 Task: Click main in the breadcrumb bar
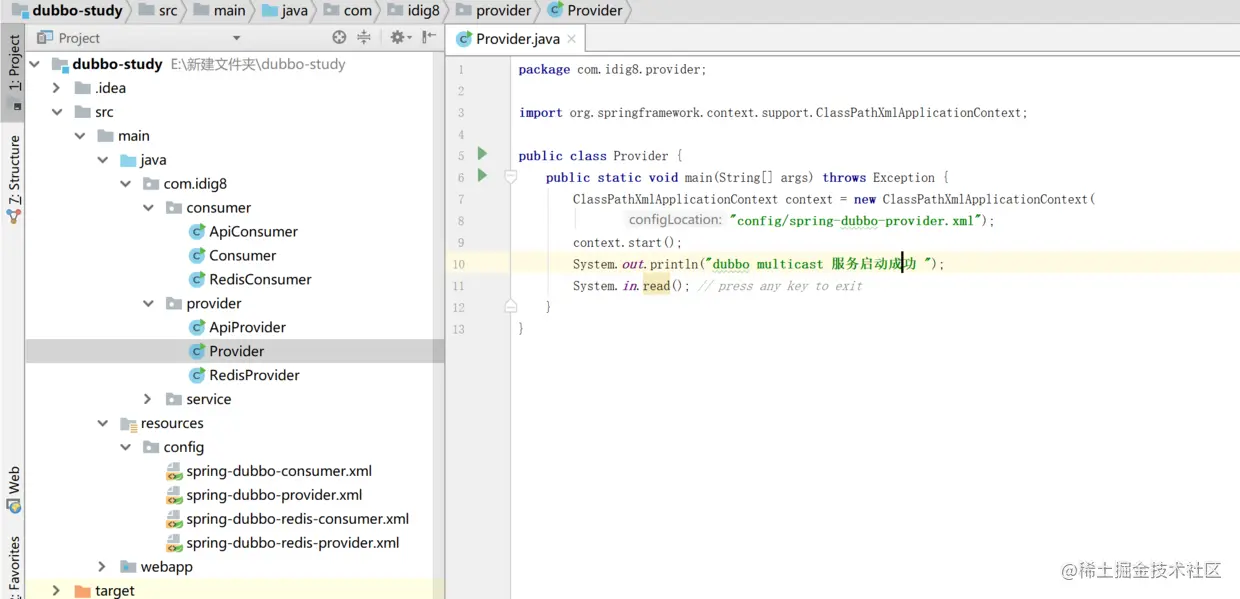pyautogui.click(x=219, y=11)
